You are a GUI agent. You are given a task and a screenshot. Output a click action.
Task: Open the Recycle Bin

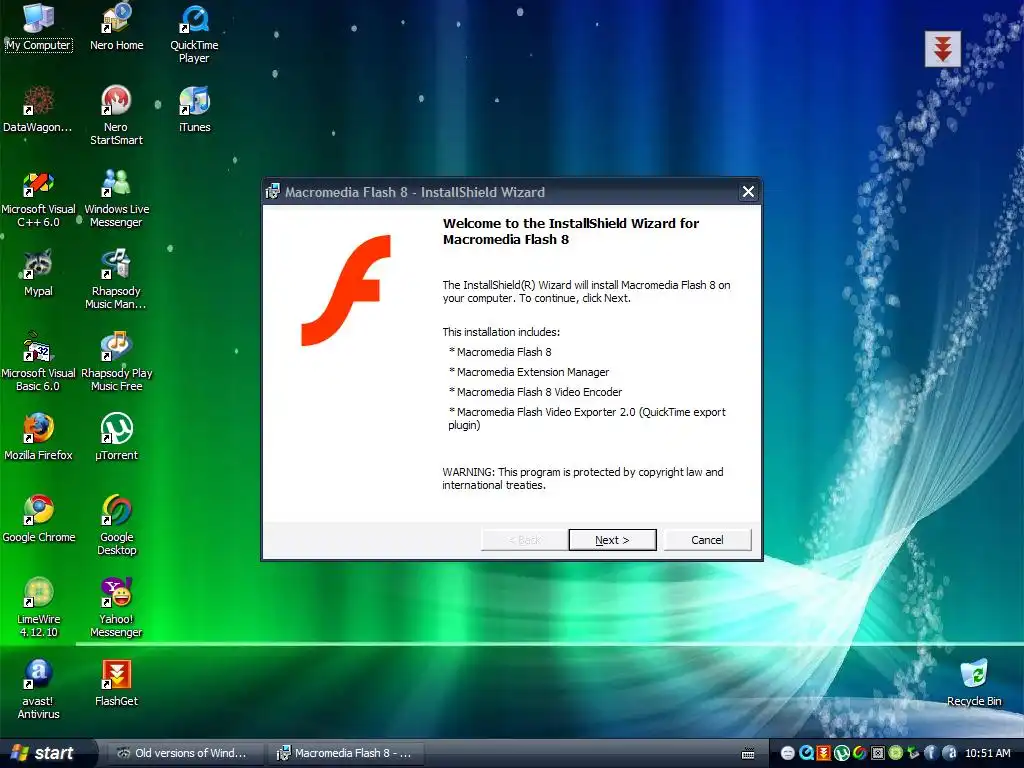(x=974, y=683)
